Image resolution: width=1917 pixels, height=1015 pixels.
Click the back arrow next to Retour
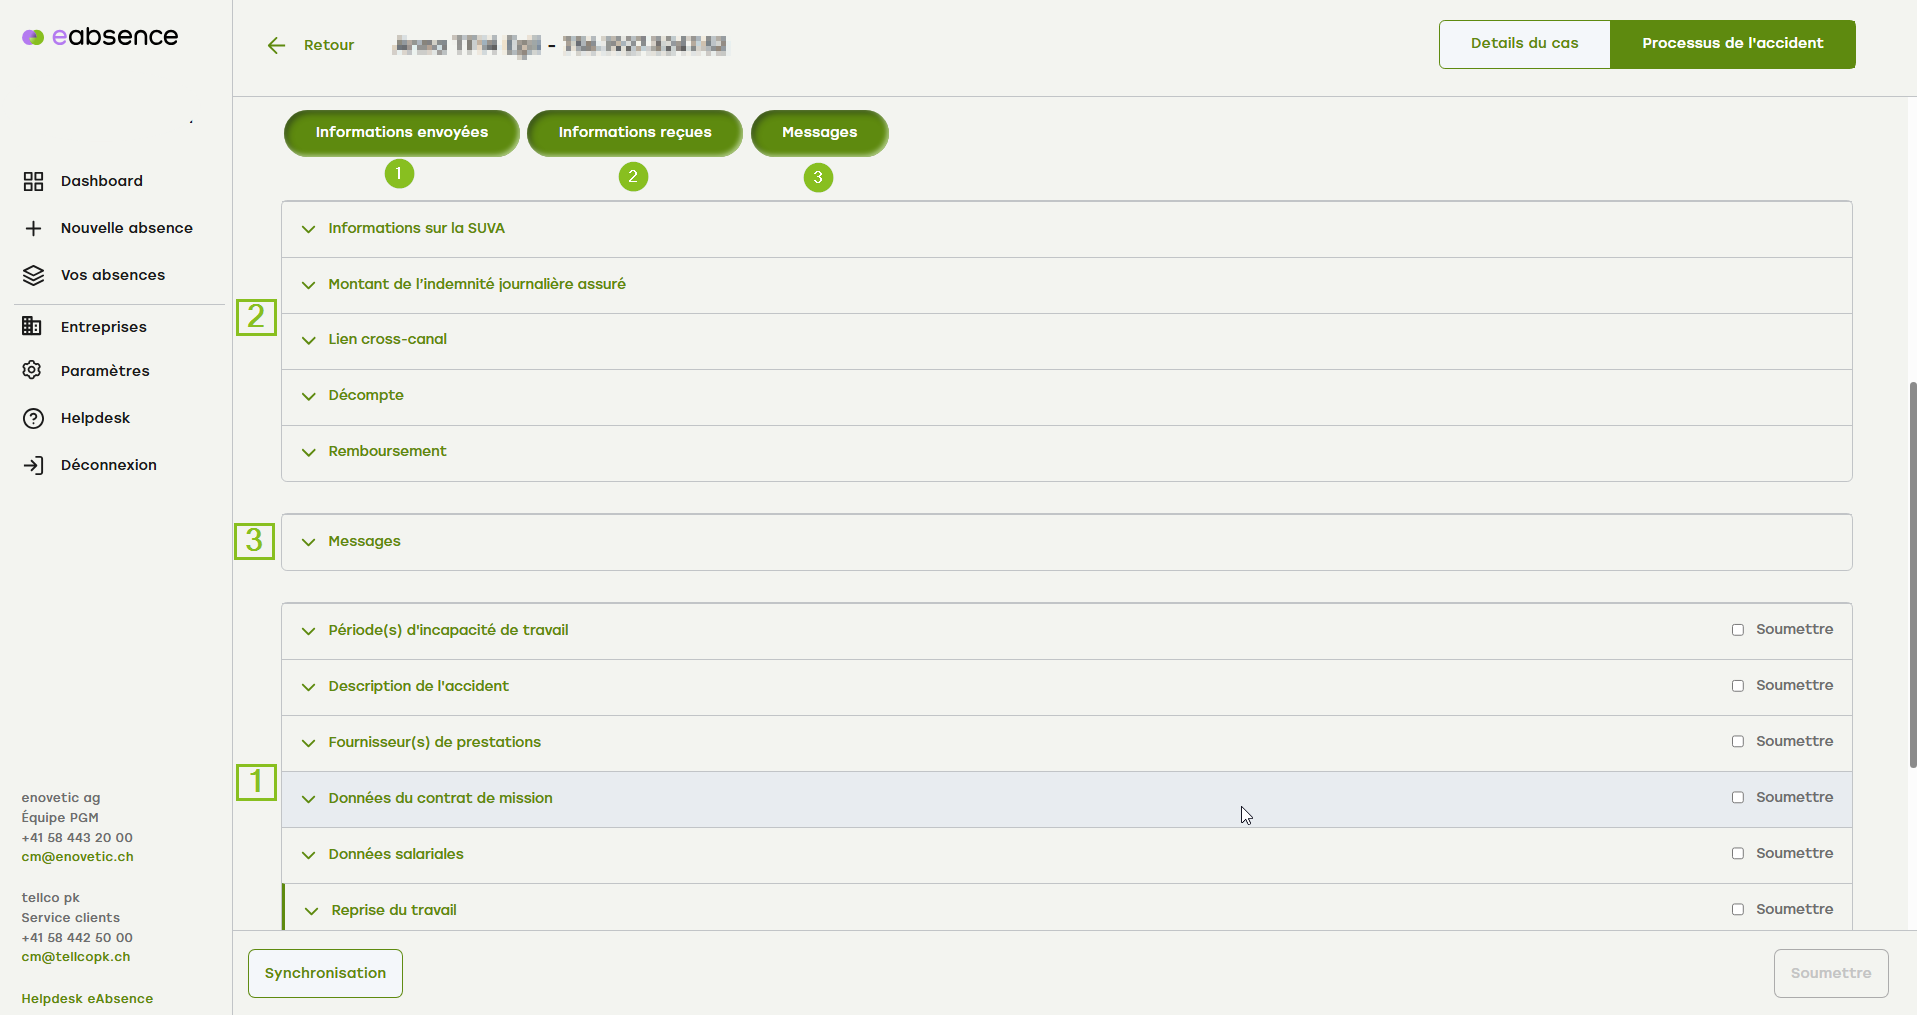click(x=277, y=45)
